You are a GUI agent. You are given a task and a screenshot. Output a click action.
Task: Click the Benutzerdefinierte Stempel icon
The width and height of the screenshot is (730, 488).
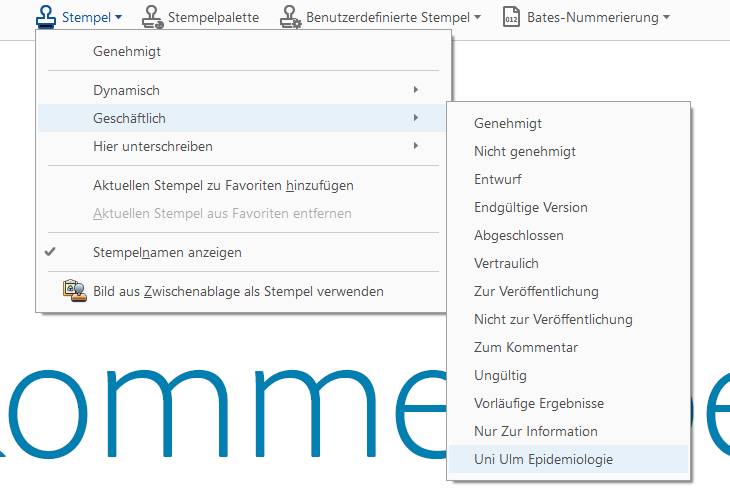[x=290, y=17]
